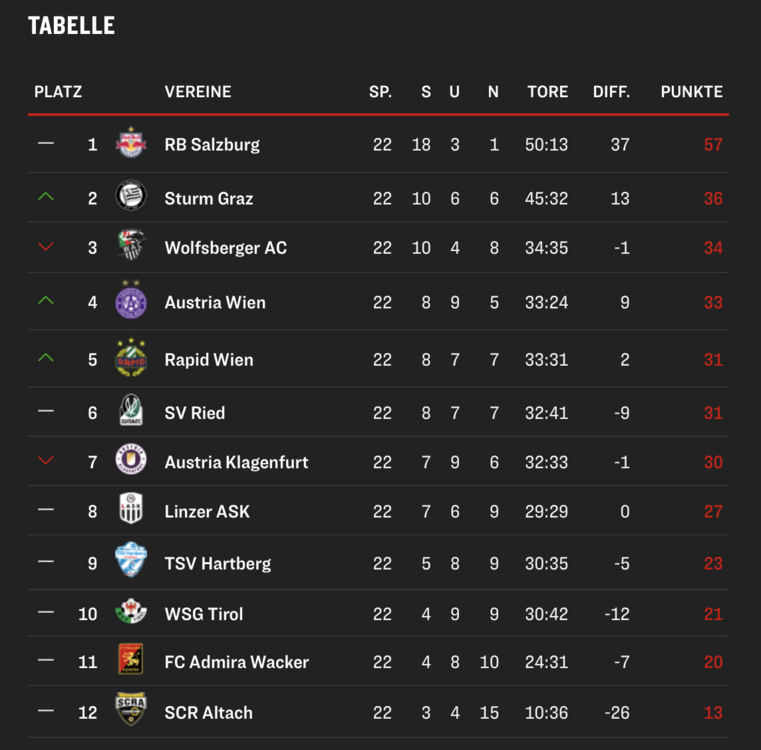Open the TSV Hartberg blue crest
Viewport: 761px width, 750px height.
coord(131,560)
